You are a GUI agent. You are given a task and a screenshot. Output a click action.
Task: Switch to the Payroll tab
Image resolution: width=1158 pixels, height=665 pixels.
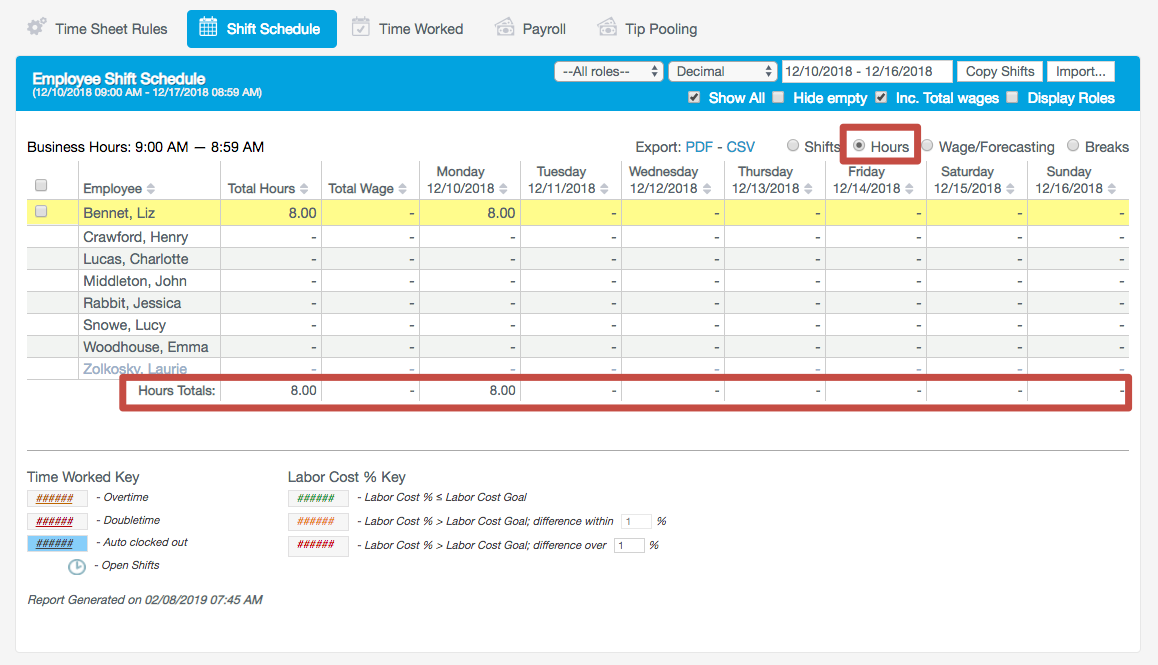click(543, 29)
